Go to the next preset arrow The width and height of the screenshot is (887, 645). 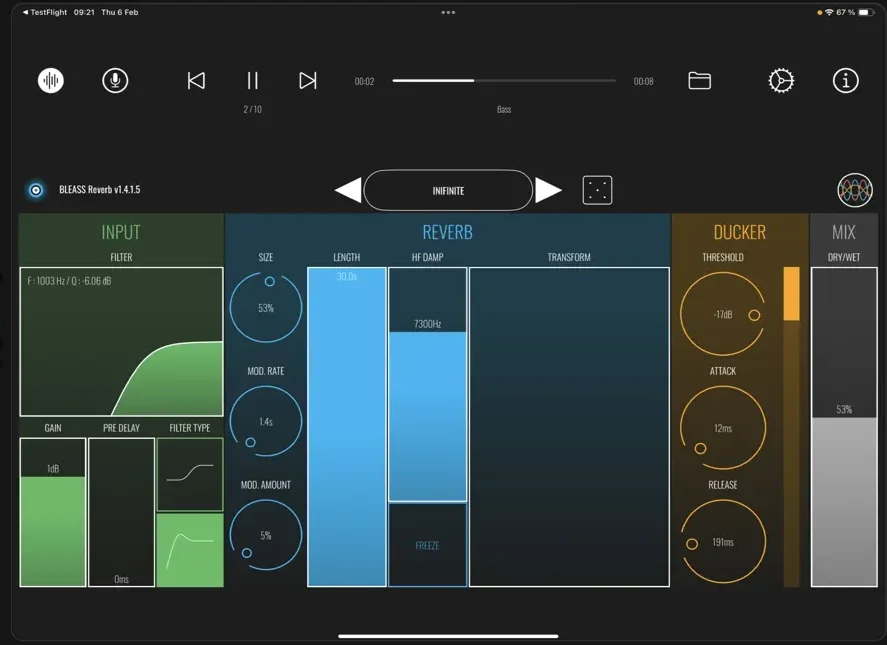point(548,190)
